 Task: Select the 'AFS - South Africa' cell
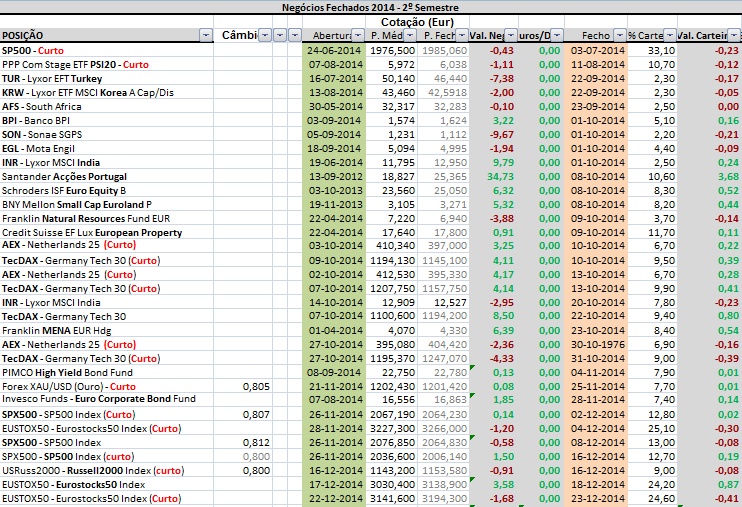tap(107, 107)
